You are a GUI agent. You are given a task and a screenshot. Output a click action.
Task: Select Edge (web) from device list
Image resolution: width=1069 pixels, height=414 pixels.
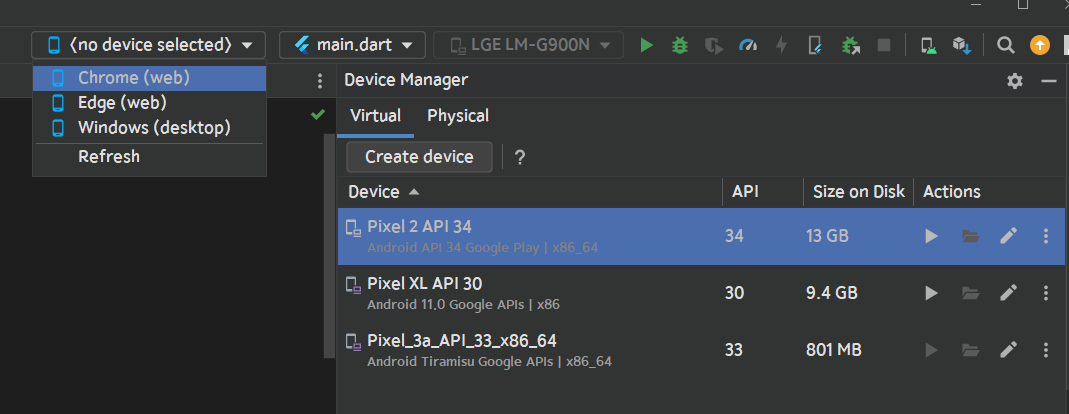(x=149, y=103)
